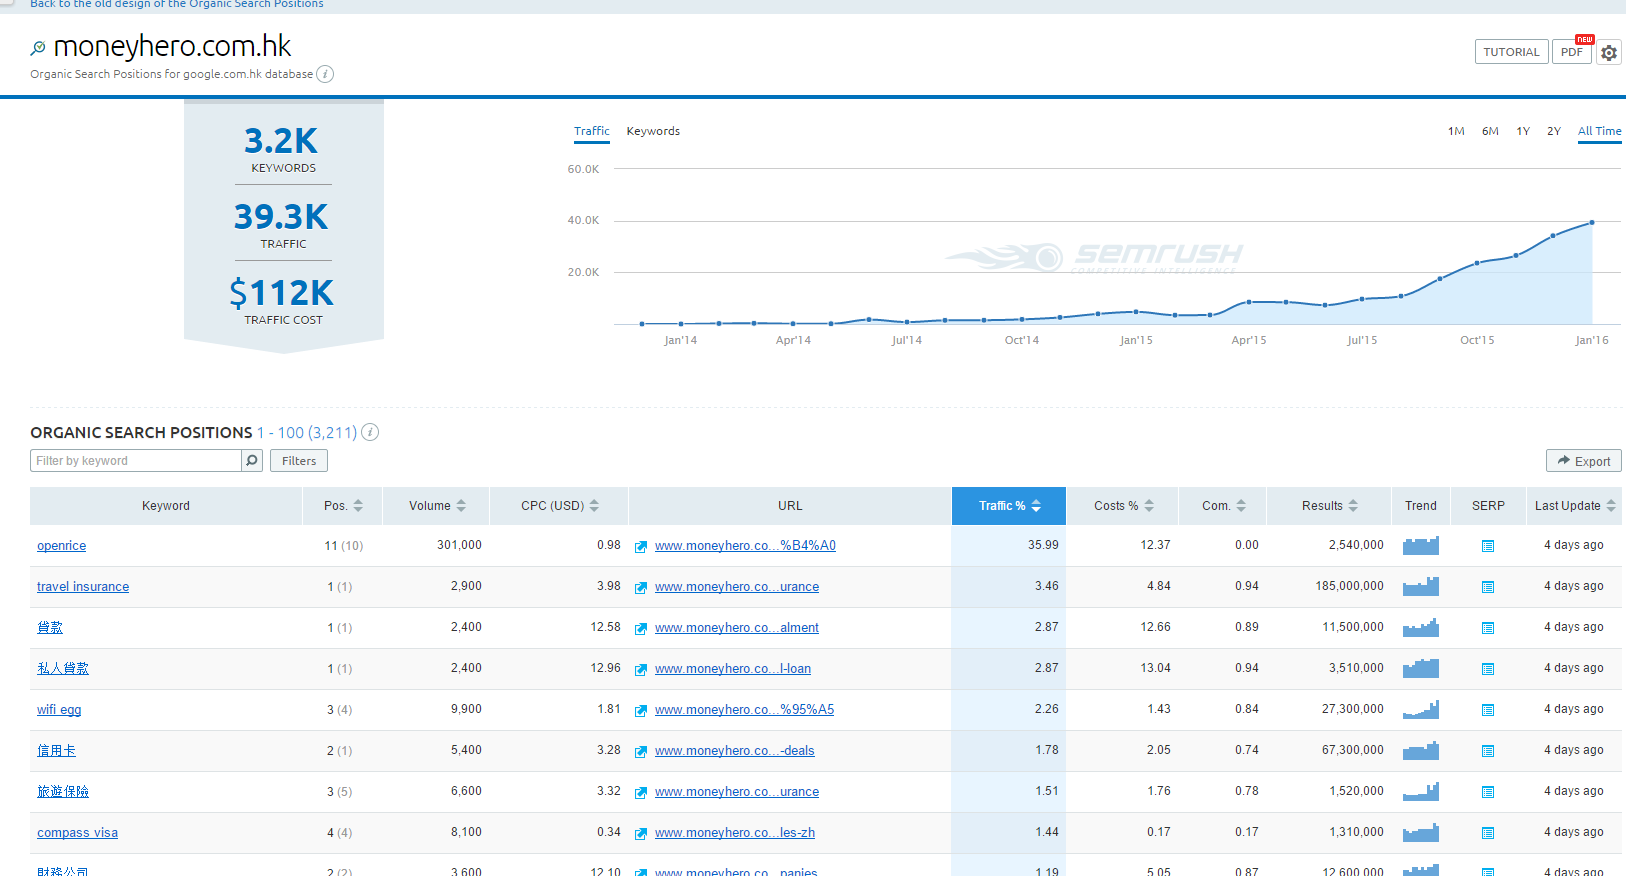The width and height of the screenshot is (1626, 876).
Task: Focus the Filter by keyword input
Action: tap(136, 461)
